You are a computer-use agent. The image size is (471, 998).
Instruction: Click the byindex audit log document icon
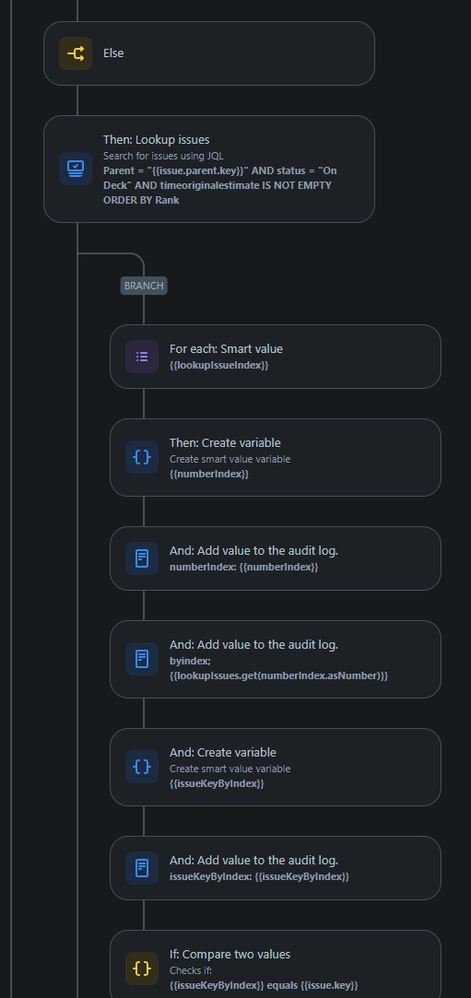click(x=142, y=659)
